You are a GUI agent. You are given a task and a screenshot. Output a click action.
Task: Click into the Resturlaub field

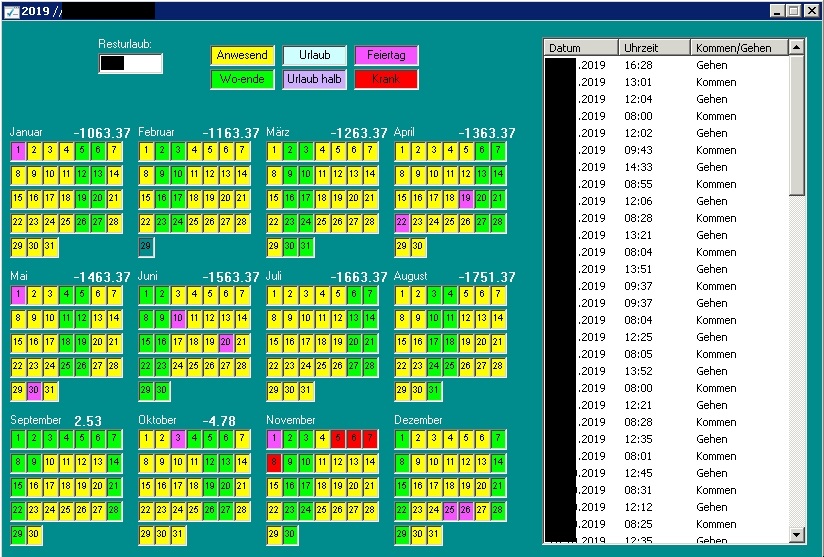click(131, 63)
